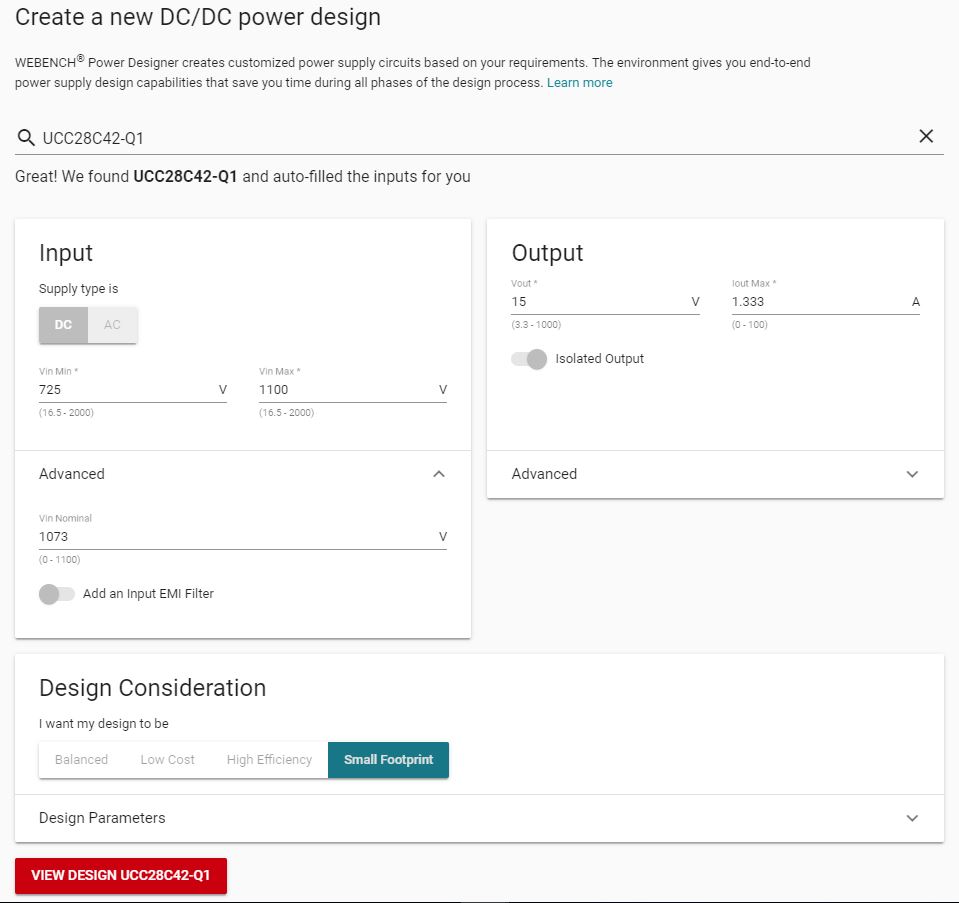This screenshot has width=959, height=903.
Task: Toggle the Isolated Output switch
Action: 529,359
